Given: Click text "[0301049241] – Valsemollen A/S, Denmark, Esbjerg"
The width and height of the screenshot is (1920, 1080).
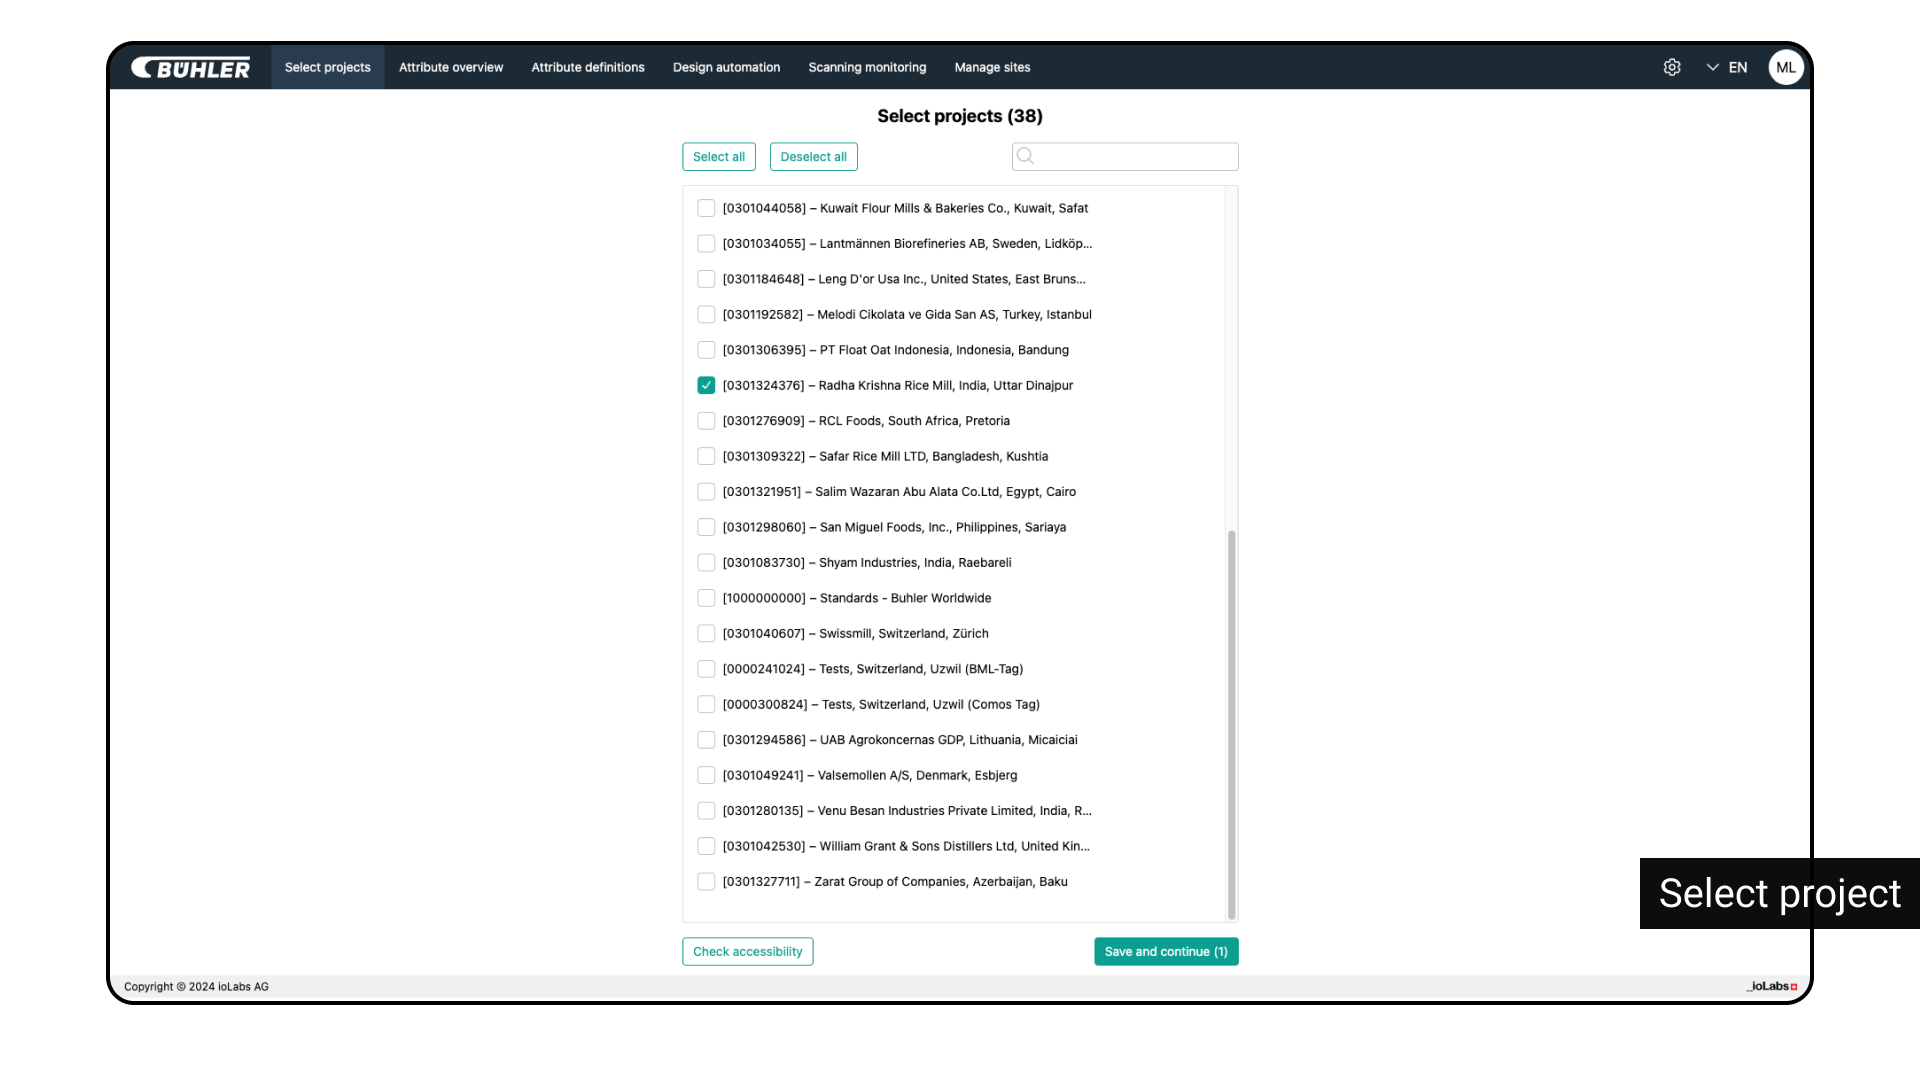Looking at the screenshot, I should pyautogui.click(x=870, y=775).
